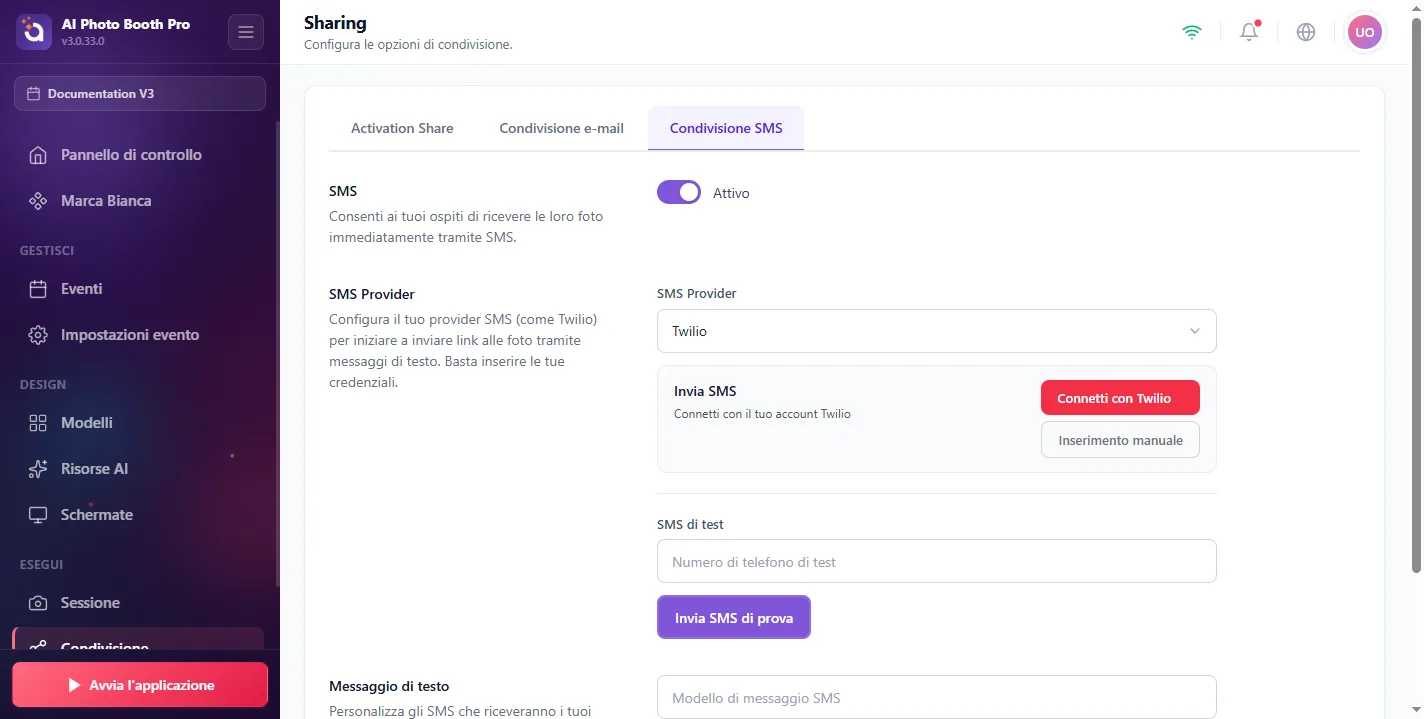Collapse sidebar with hamburger menu button

(x=246, y=32)
